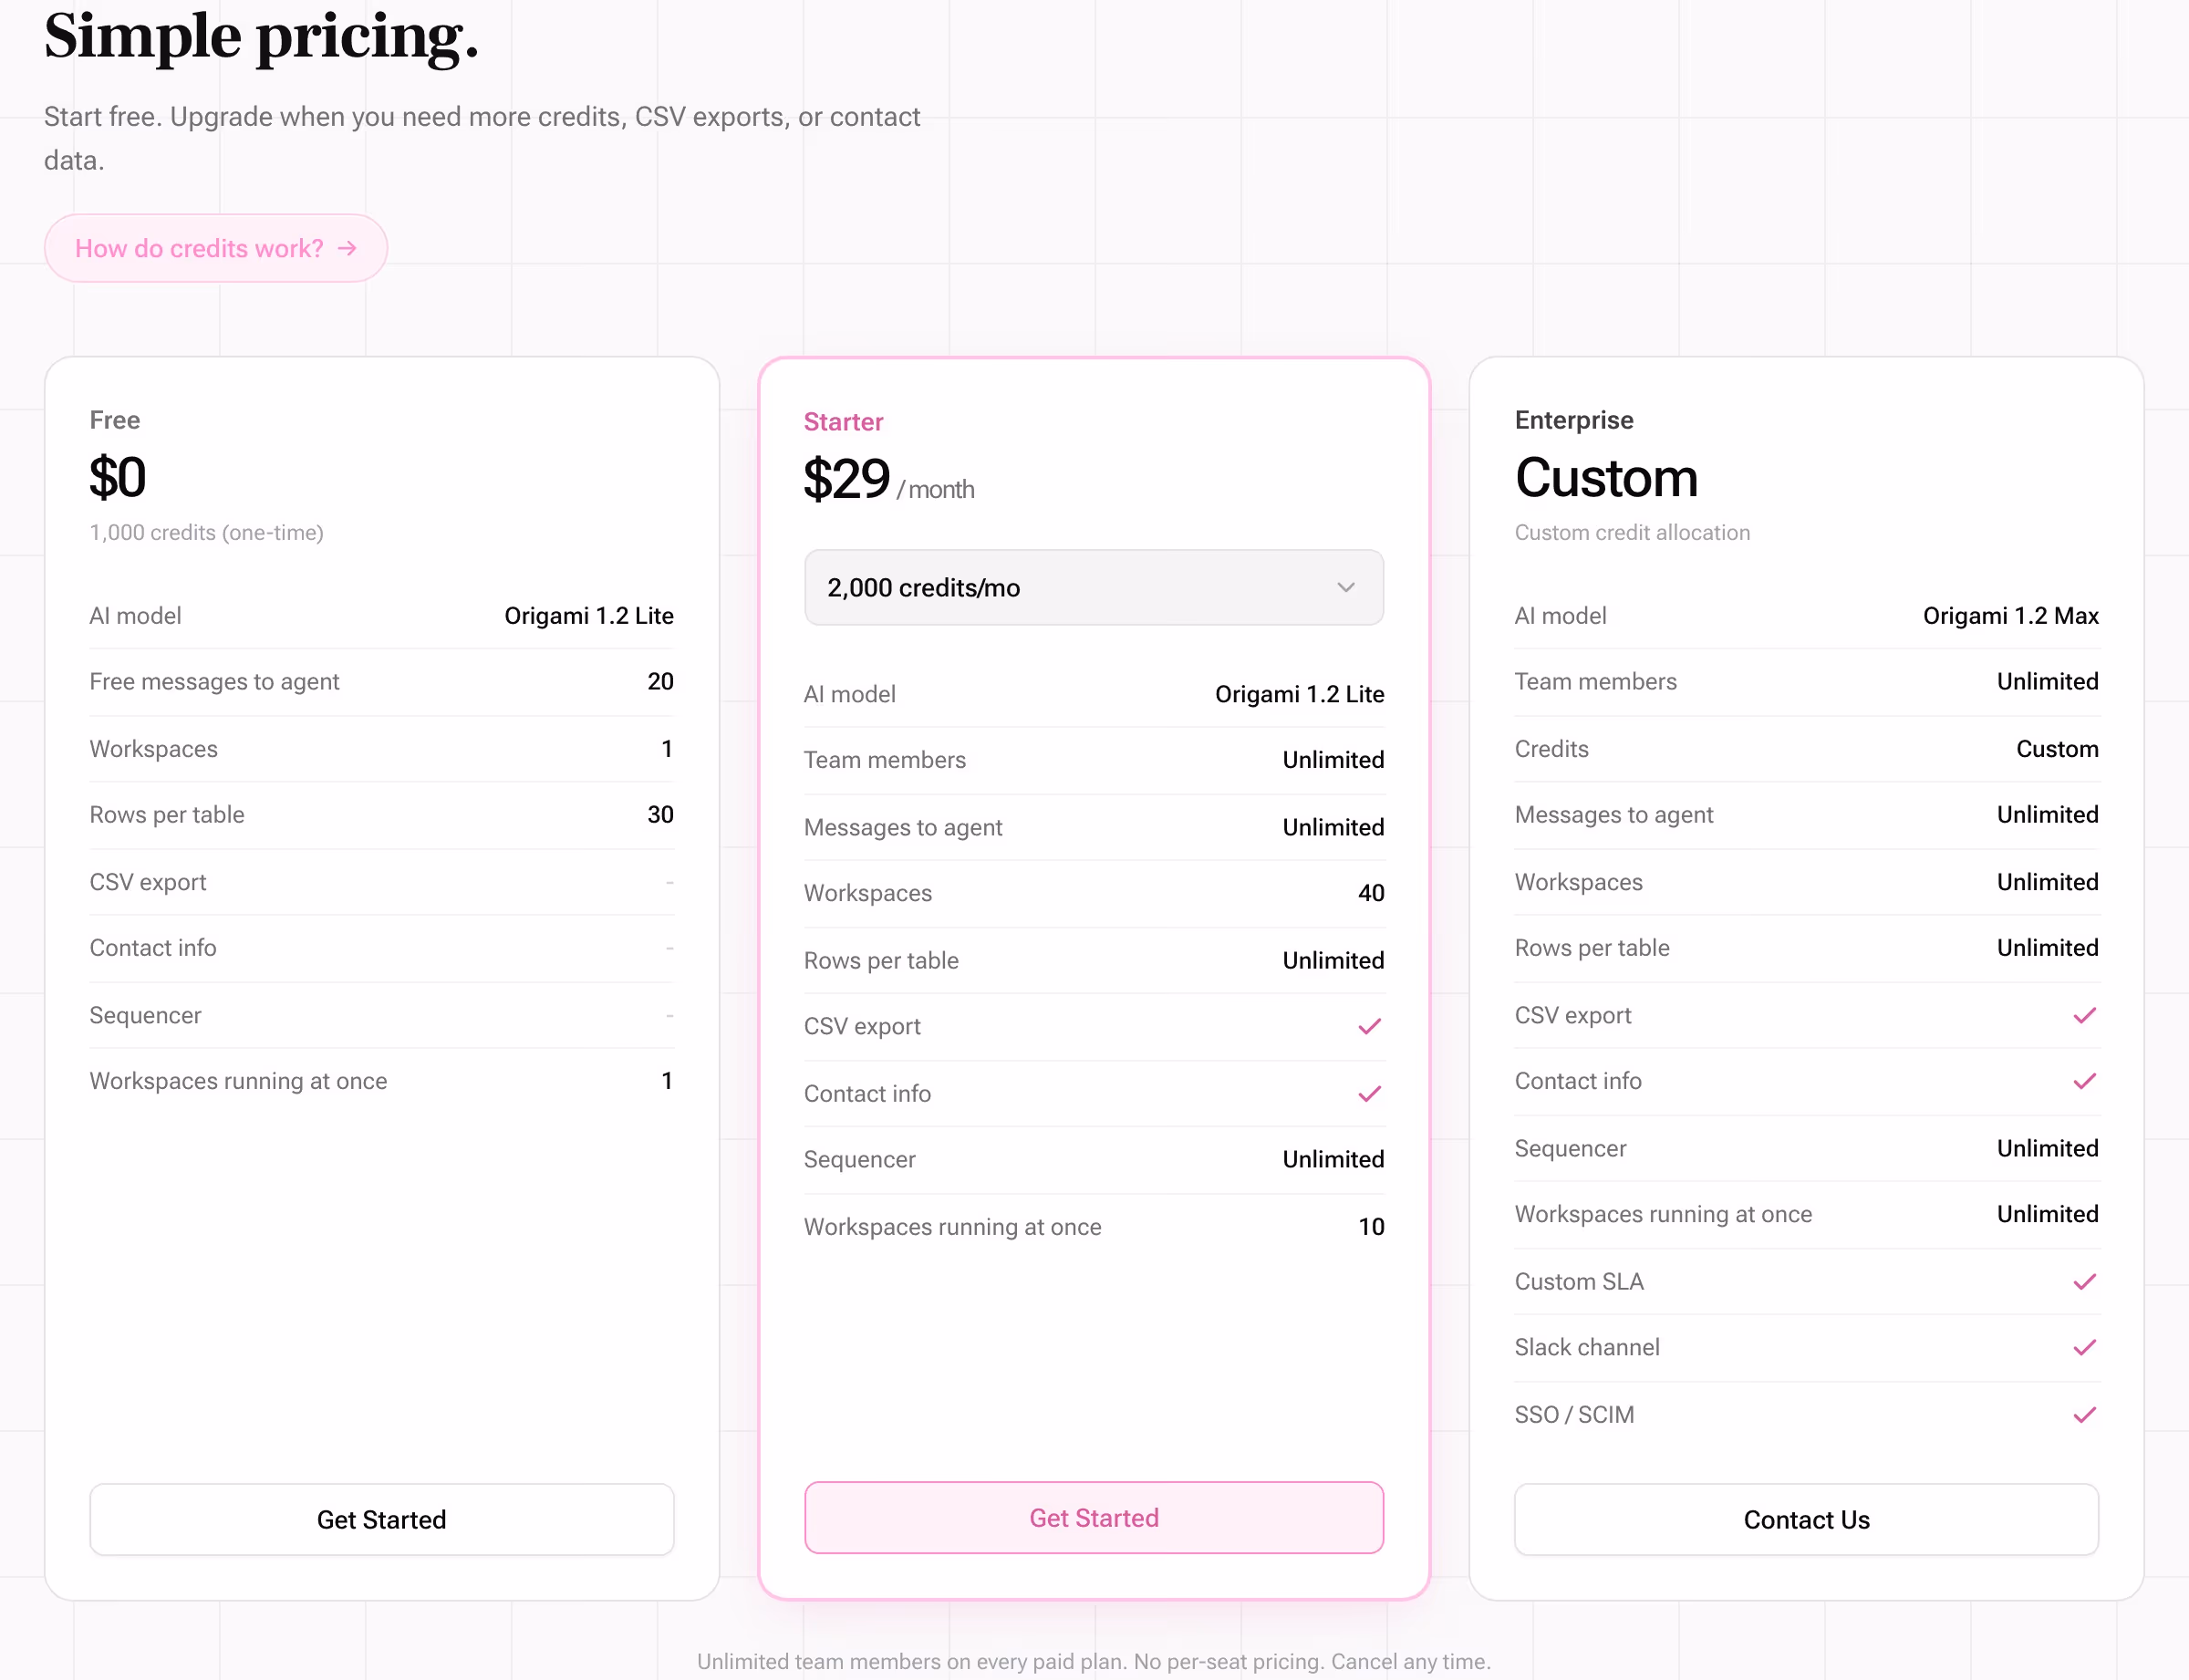This screenshot has height=1680, width=2189.
Task: Click the SSO / SCIM checkmark
Action: click(x=2085, y=1414)
